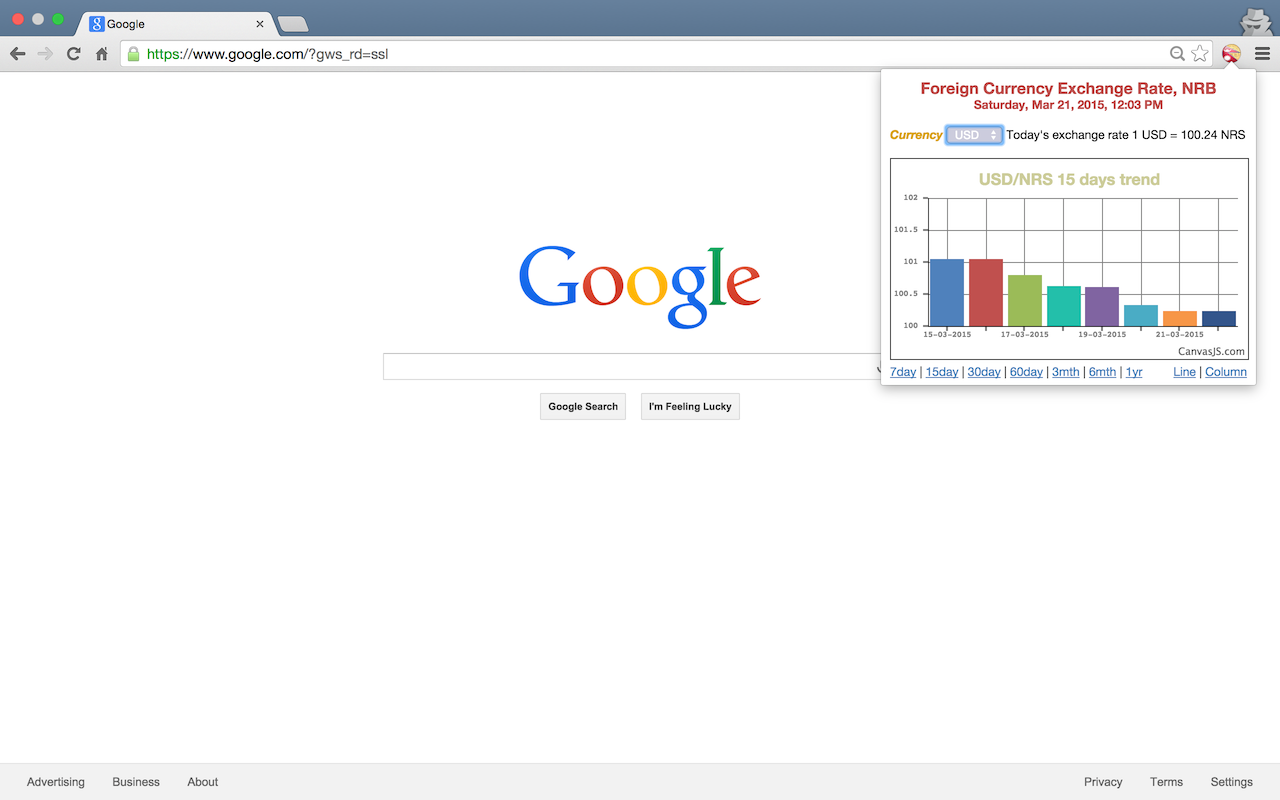The height and width of the screenshot is (800, 1280).
Task: Switch chart to Line view
Action: tap(1184, 372)
